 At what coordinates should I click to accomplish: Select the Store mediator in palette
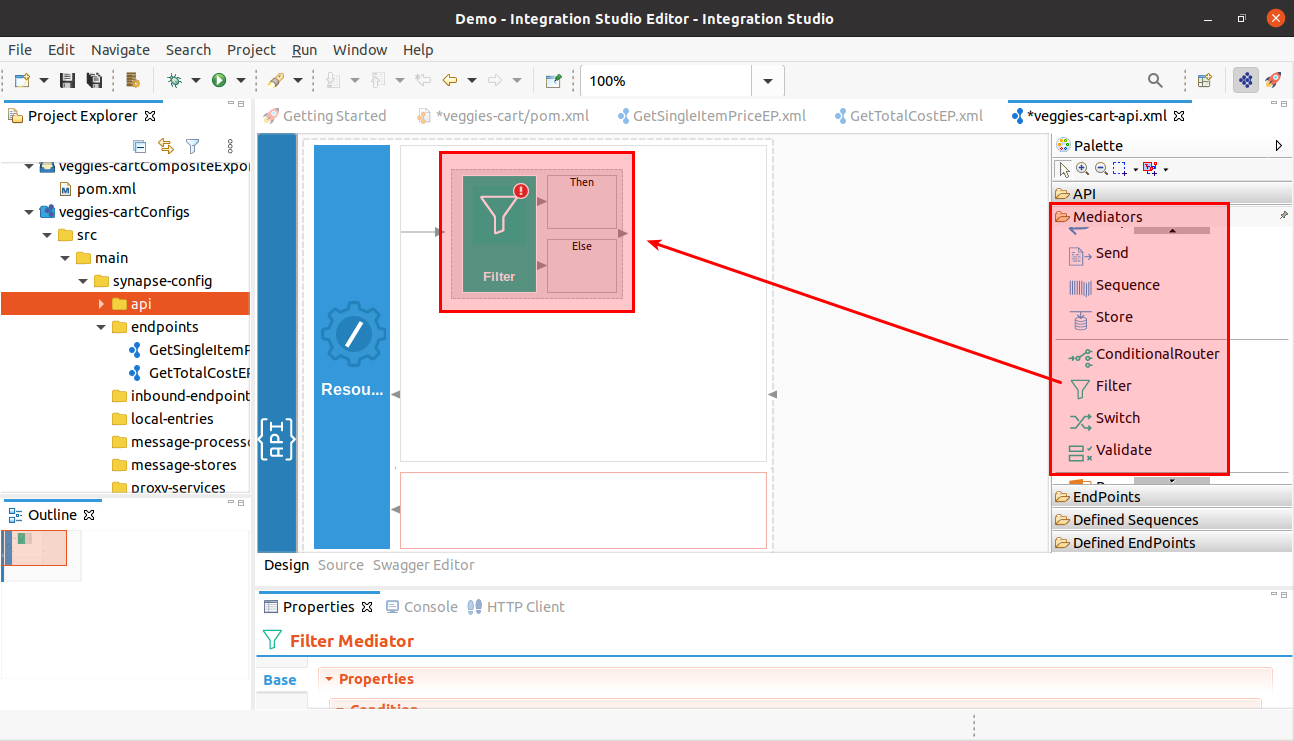click(x=1101, y=318)
